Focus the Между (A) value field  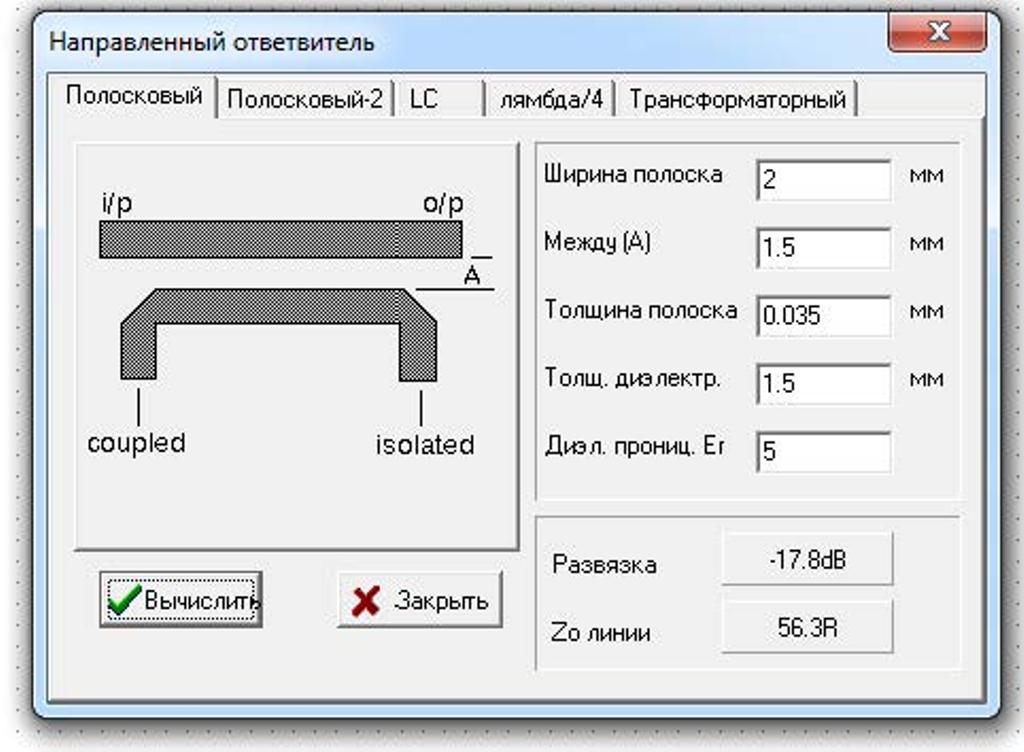[823, 248]
